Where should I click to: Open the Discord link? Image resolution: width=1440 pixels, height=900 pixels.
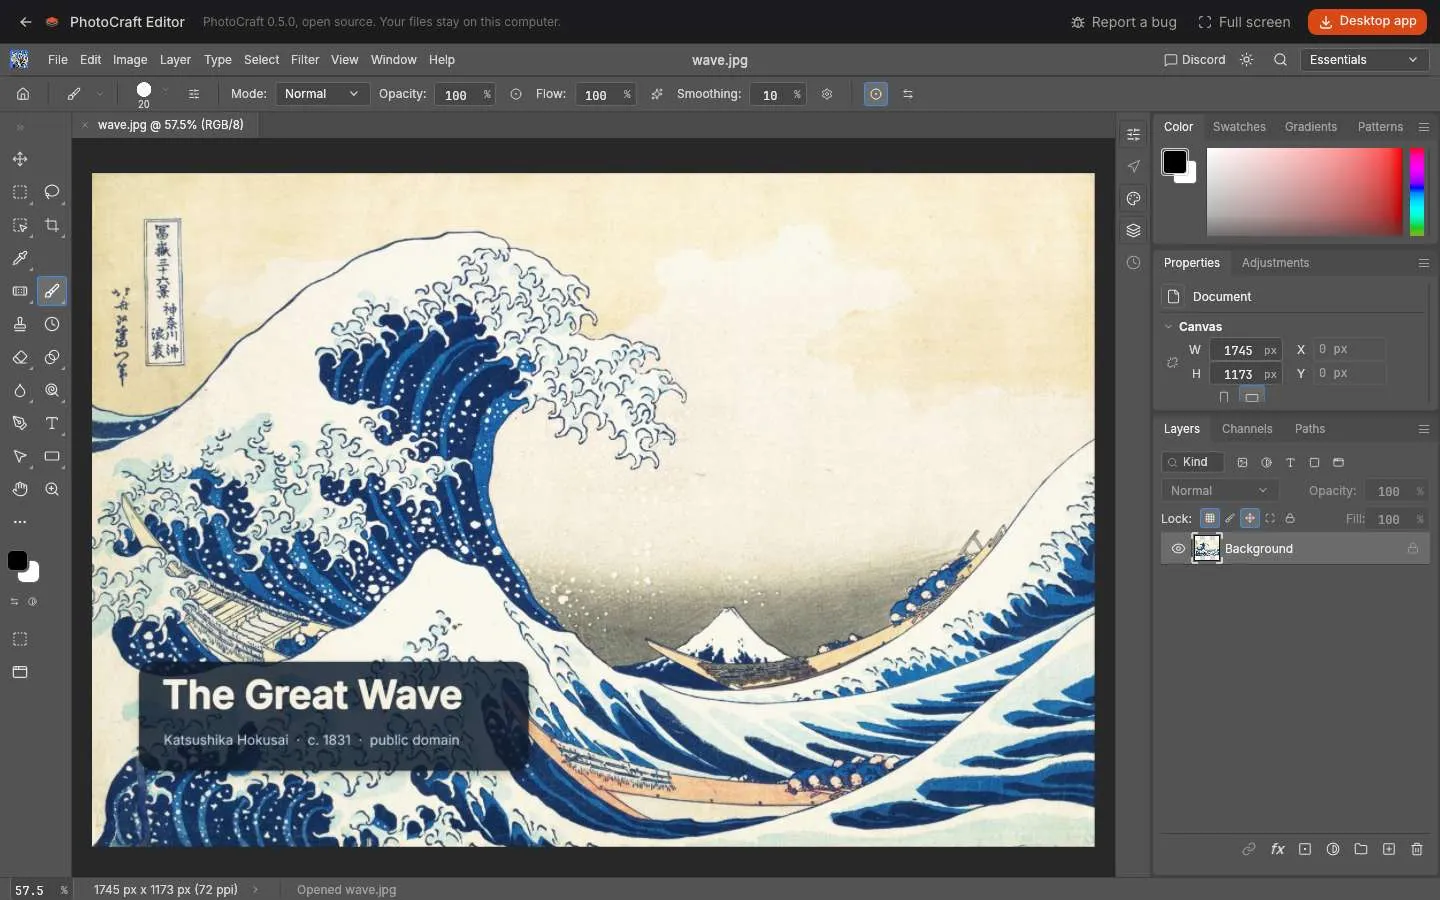(1194, 60)
